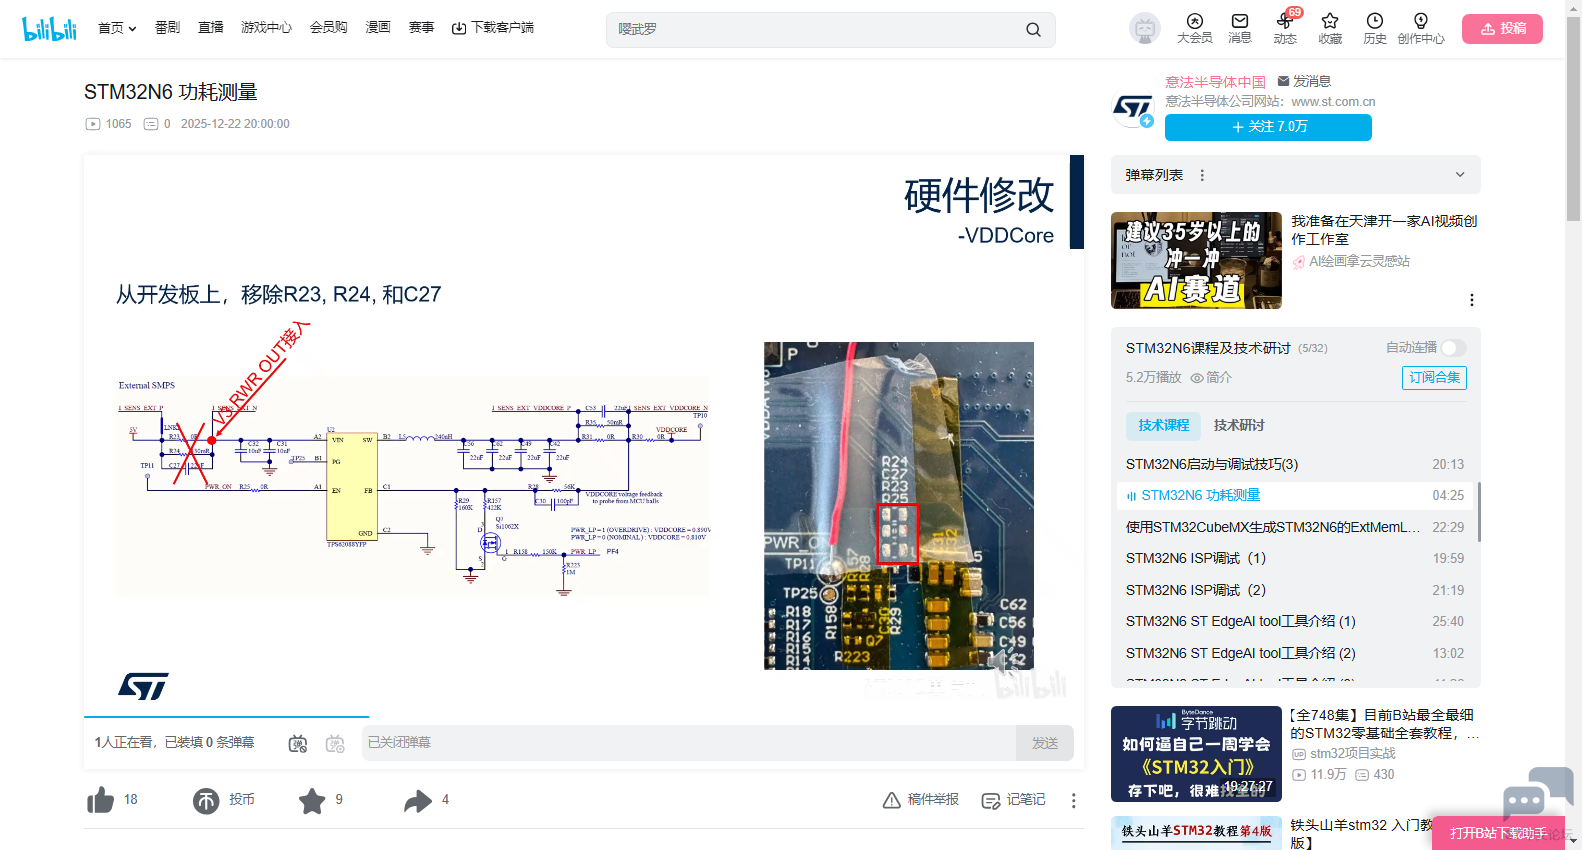Screen dimensions: 1582x850
Task: Open 弹幕列表 options three-dot icon
Action: click(x=1202, y=175)
